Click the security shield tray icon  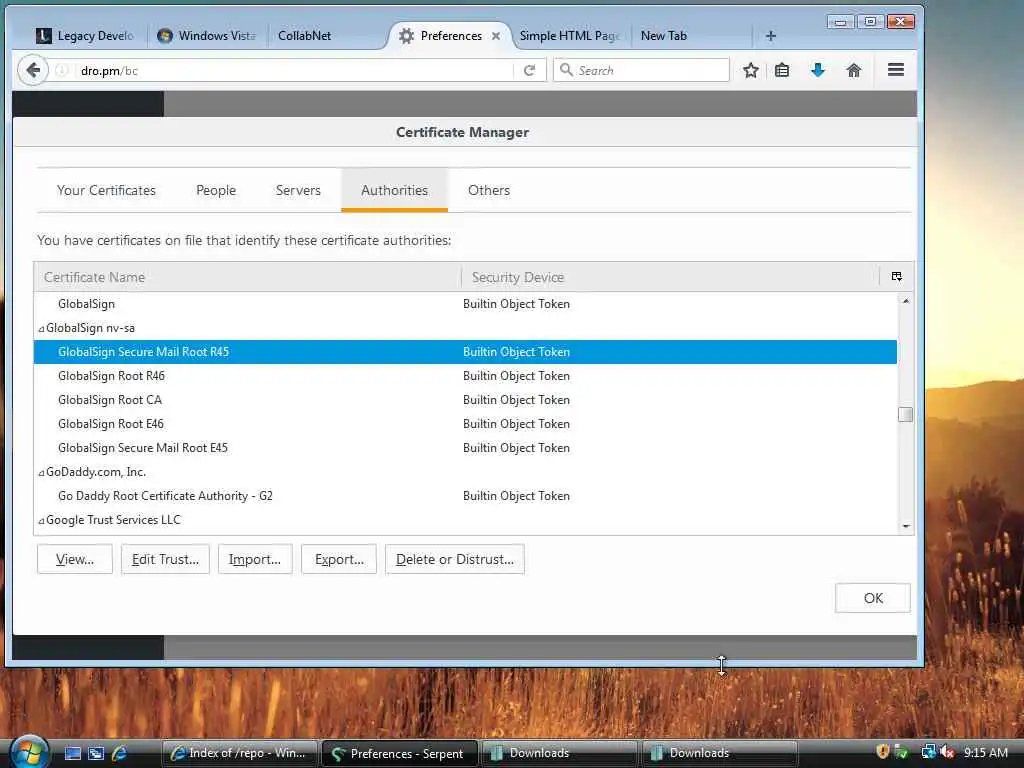(883, 752)
